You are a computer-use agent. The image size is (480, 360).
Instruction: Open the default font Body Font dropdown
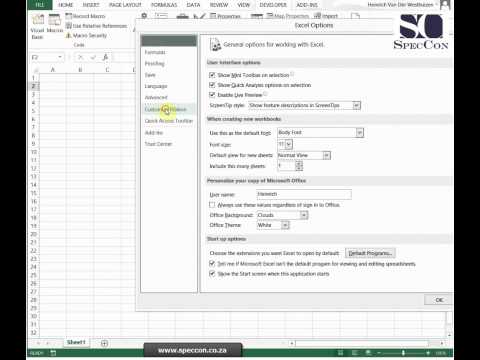point(359,133)
